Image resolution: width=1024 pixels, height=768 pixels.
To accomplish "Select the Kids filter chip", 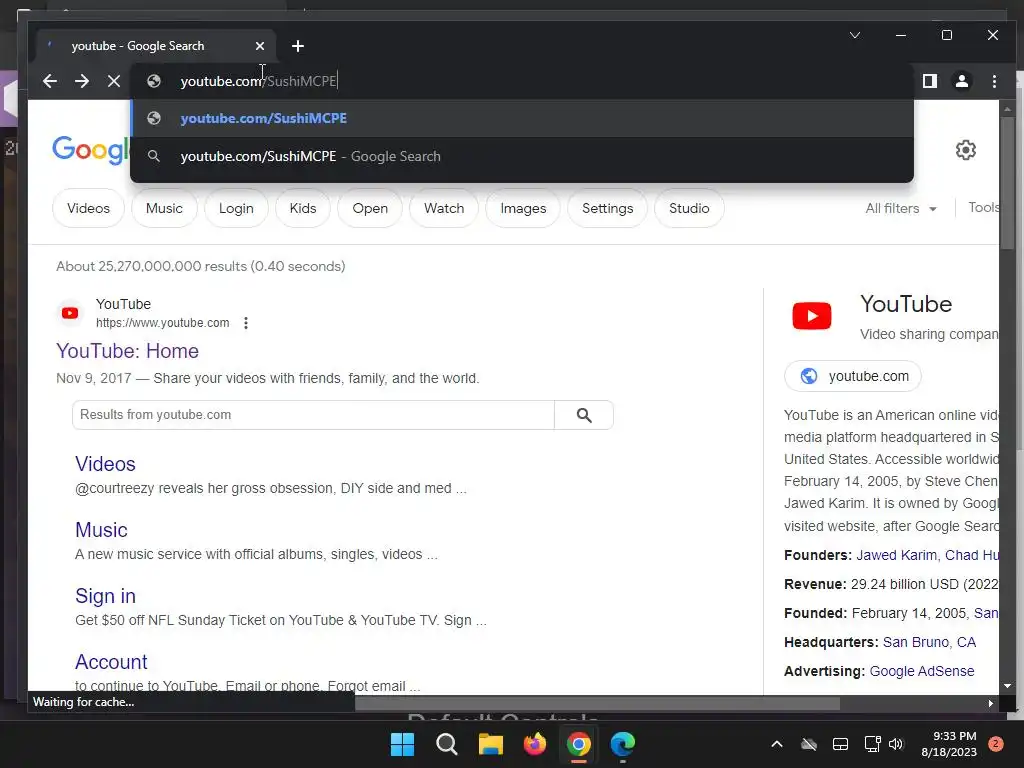I will pyautogui.click(x=302, y=208).
